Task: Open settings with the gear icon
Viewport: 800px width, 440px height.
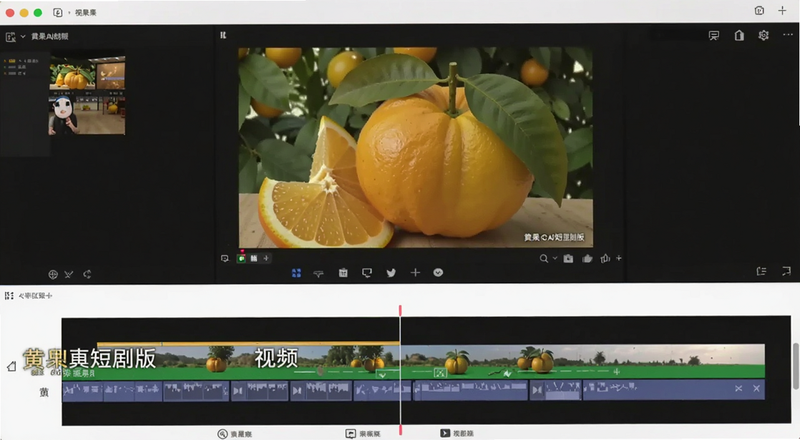Action: [x=763, y=35]
